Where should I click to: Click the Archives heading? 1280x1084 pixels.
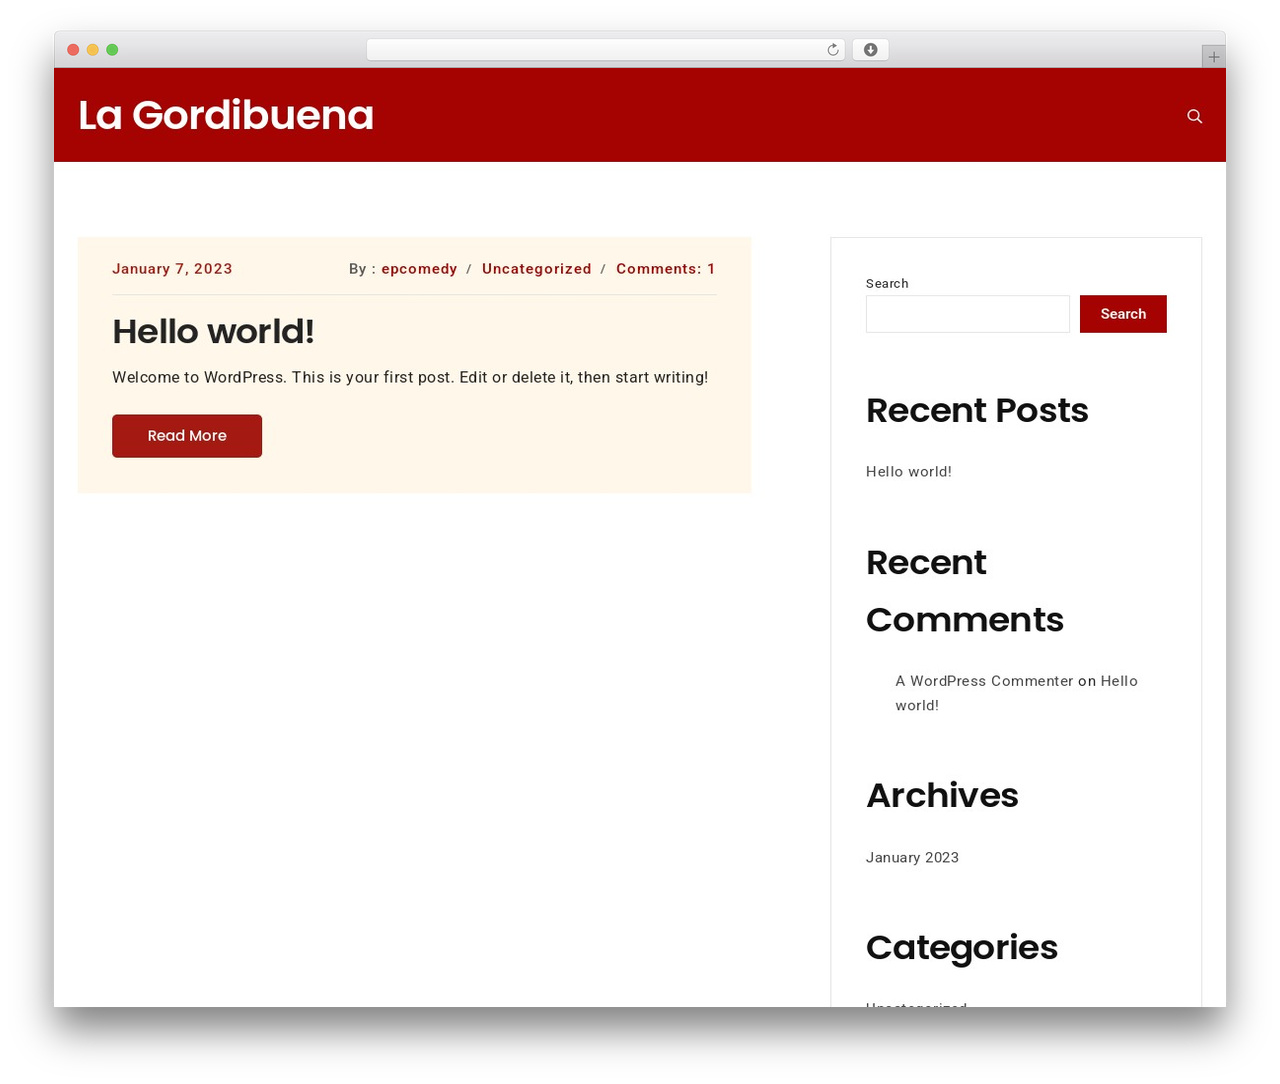(x=942, y=795)
